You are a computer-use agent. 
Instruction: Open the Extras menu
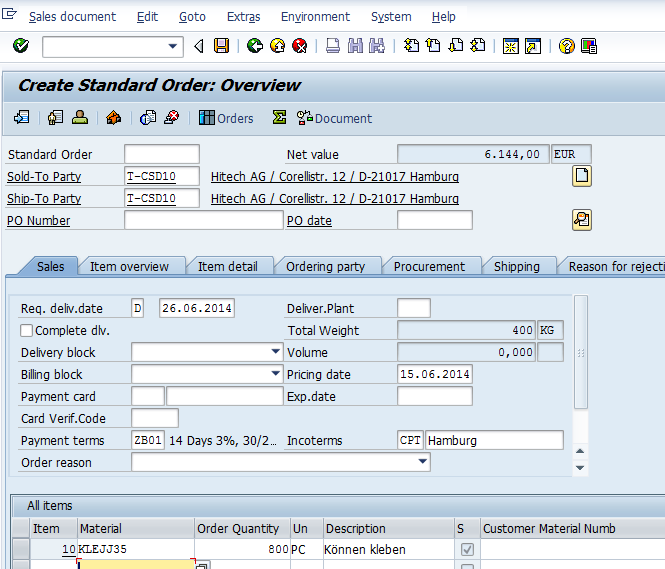(243, 17)
